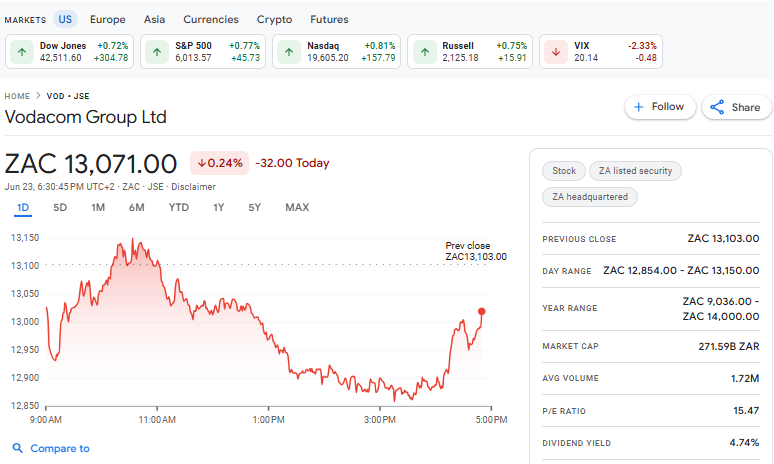
Task: Open the S&P 500 index card
Action: 203,51
